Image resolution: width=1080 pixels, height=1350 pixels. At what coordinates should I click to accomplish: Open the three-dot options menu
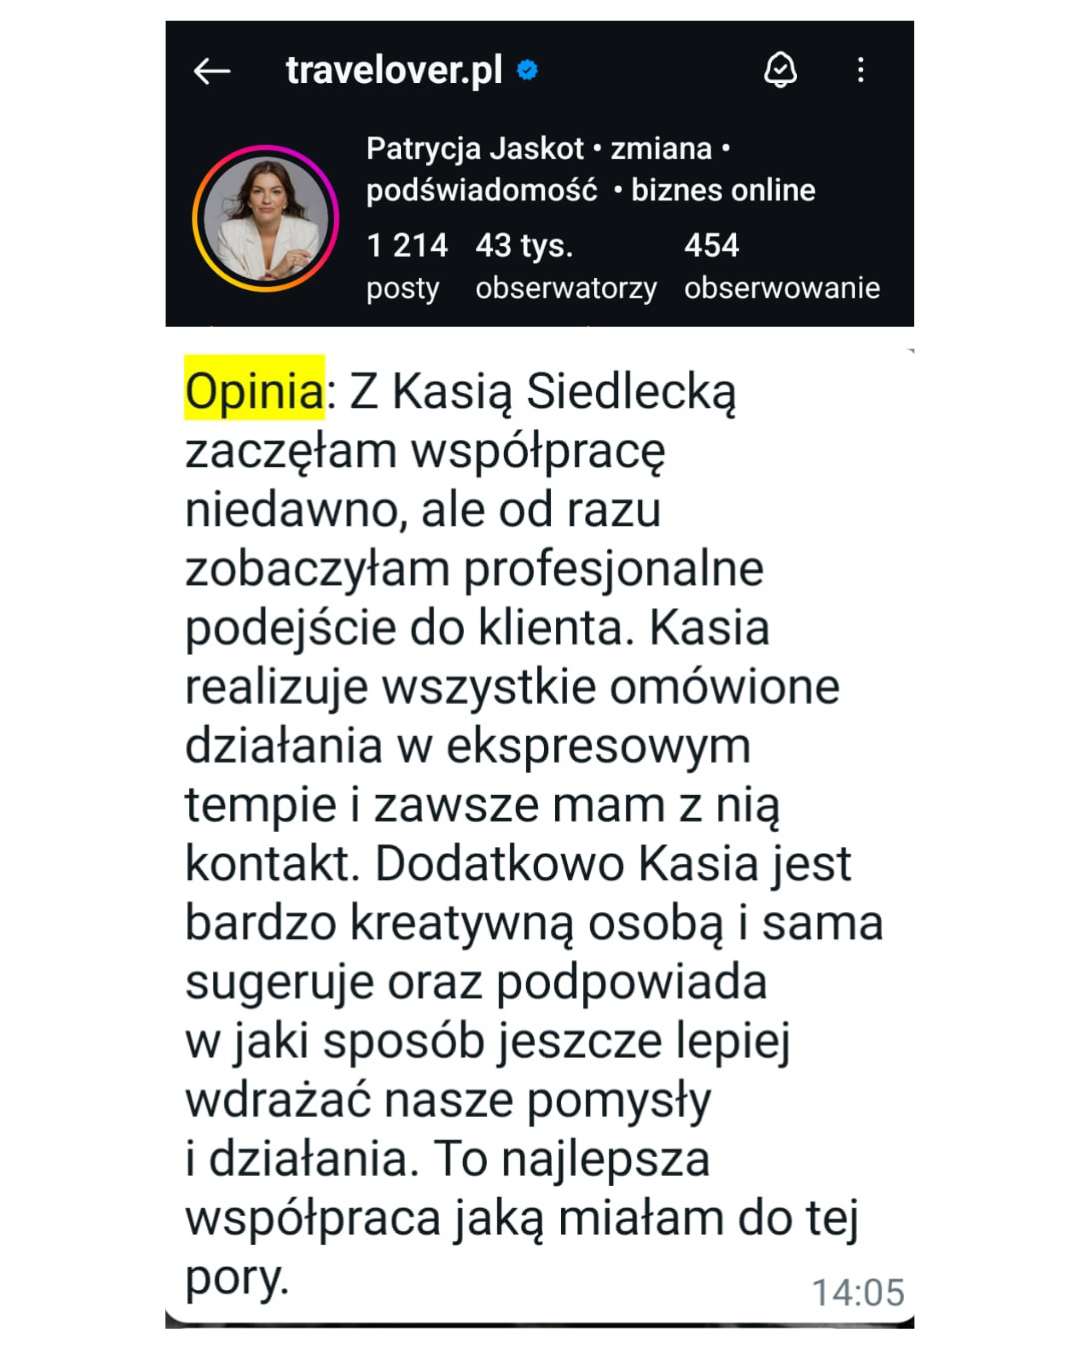tap(860, 70)
